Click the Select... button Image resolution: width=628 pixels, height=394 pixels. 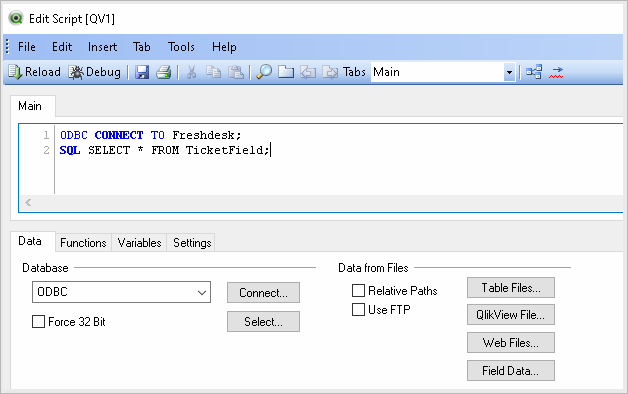263,322
